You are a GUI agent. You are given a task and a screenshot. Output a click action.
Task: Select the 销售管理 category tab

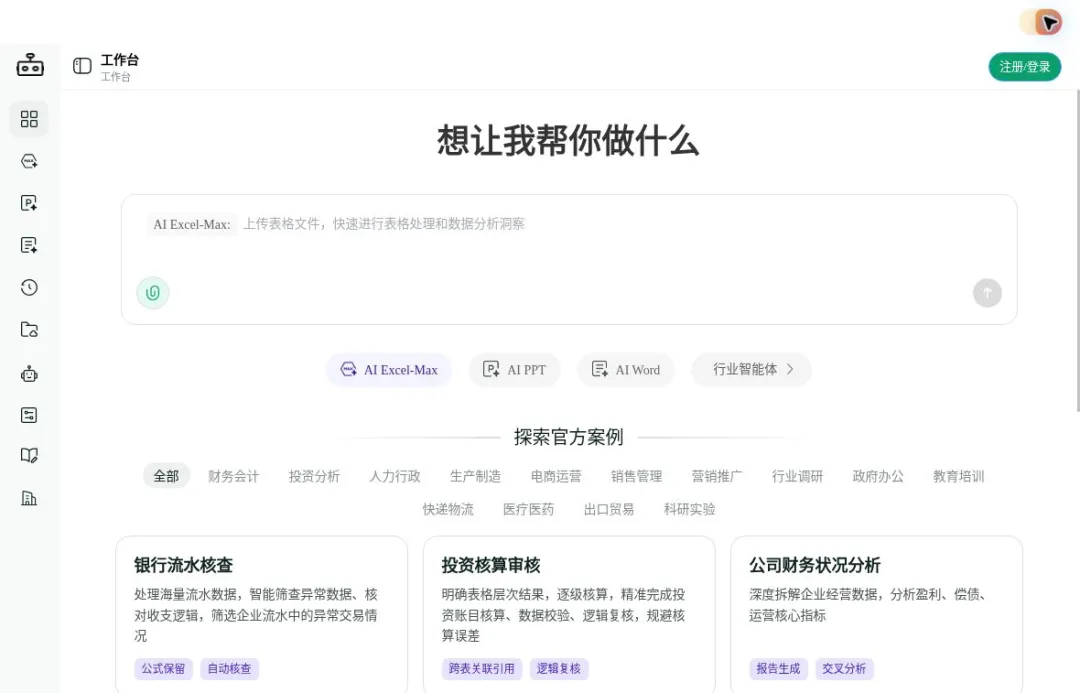click(636, 476)
